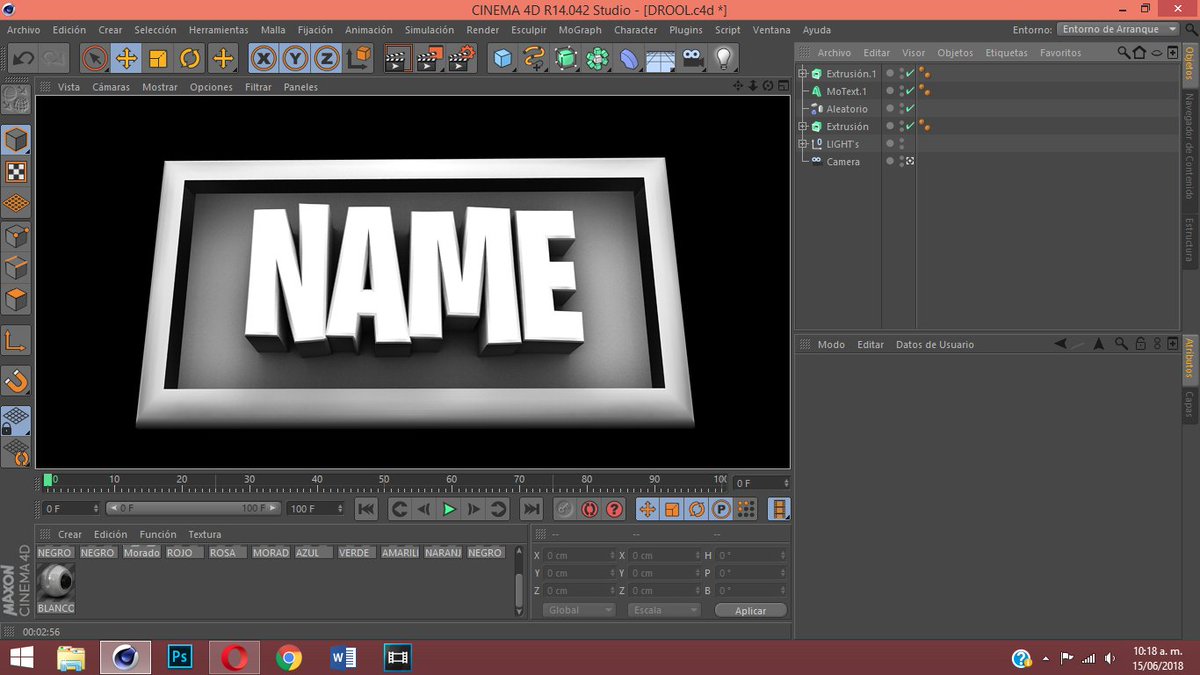
Task: Jump to start of animation
Action: (366, 509)
